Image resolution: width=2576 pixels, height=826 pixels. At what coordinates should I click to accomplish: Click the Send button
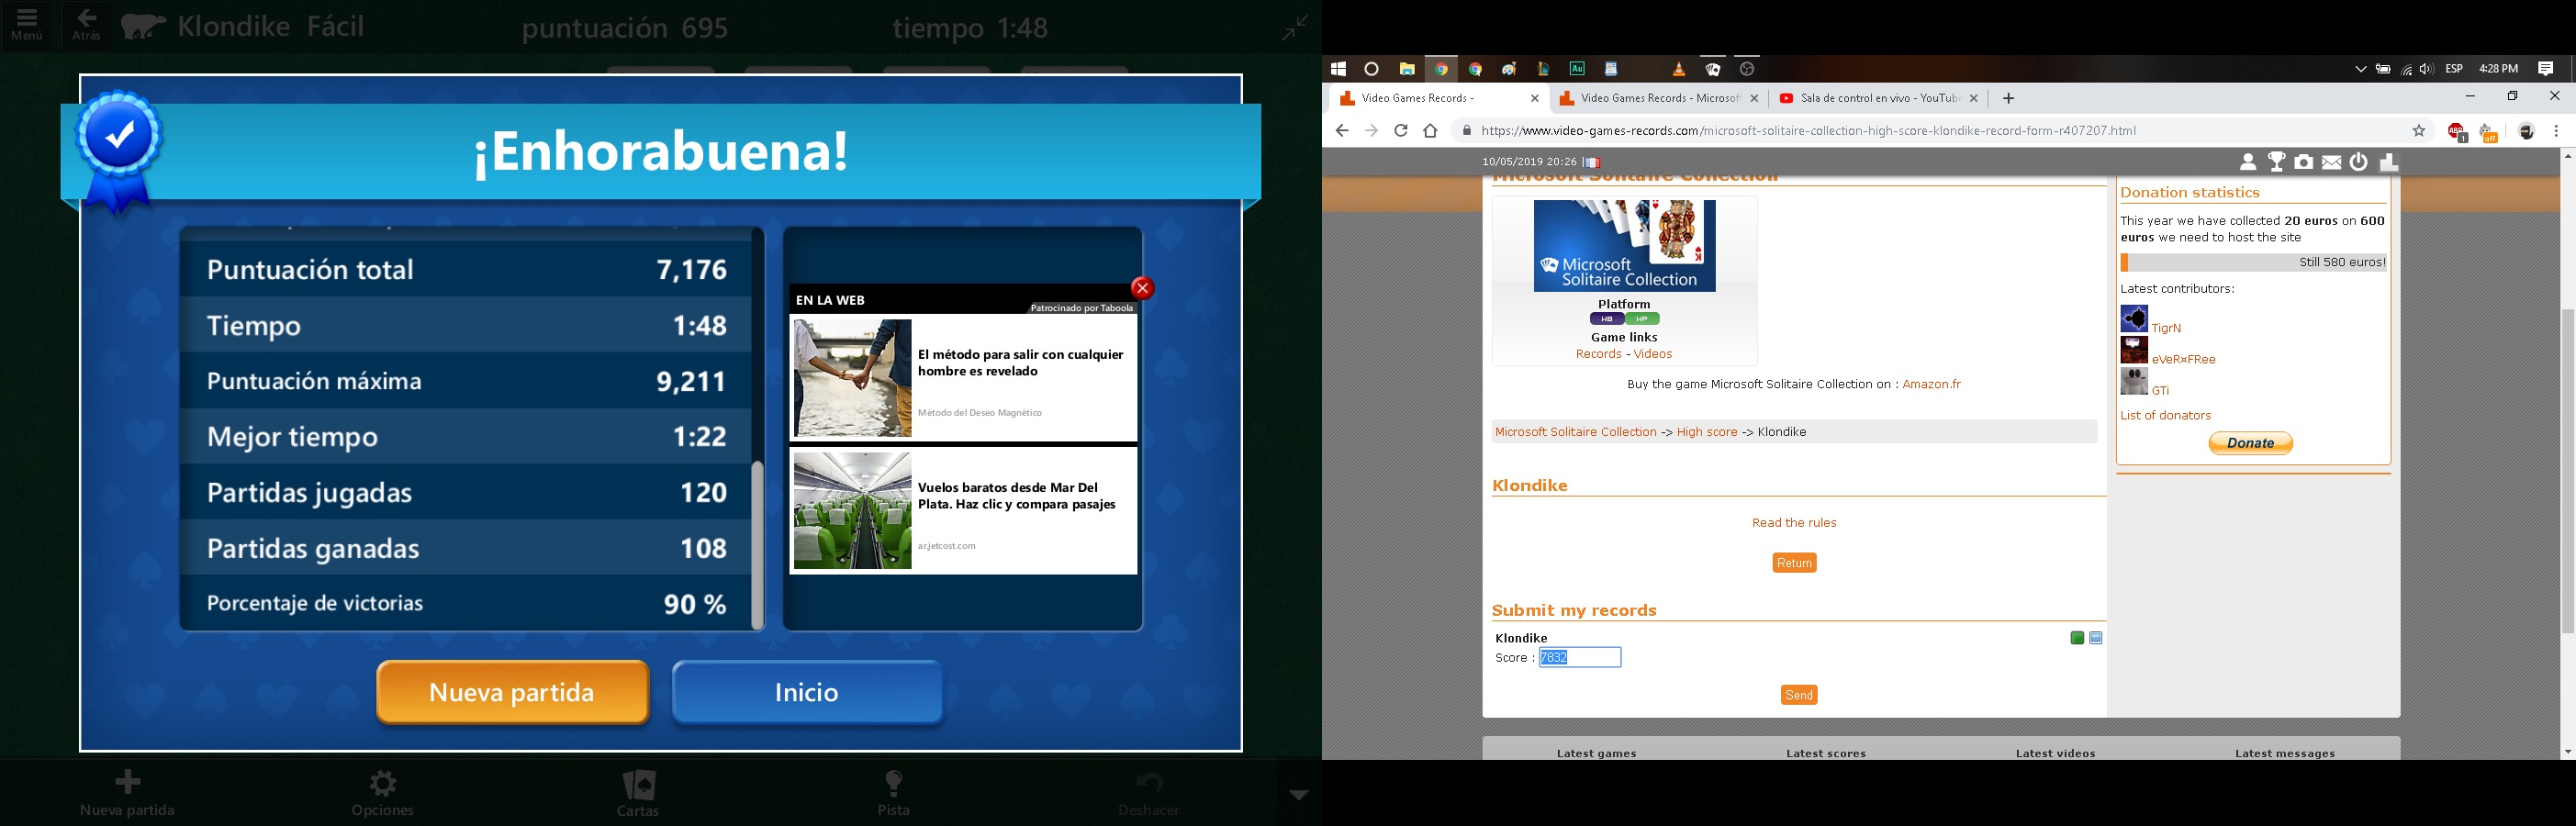[x=1798, y=695]
